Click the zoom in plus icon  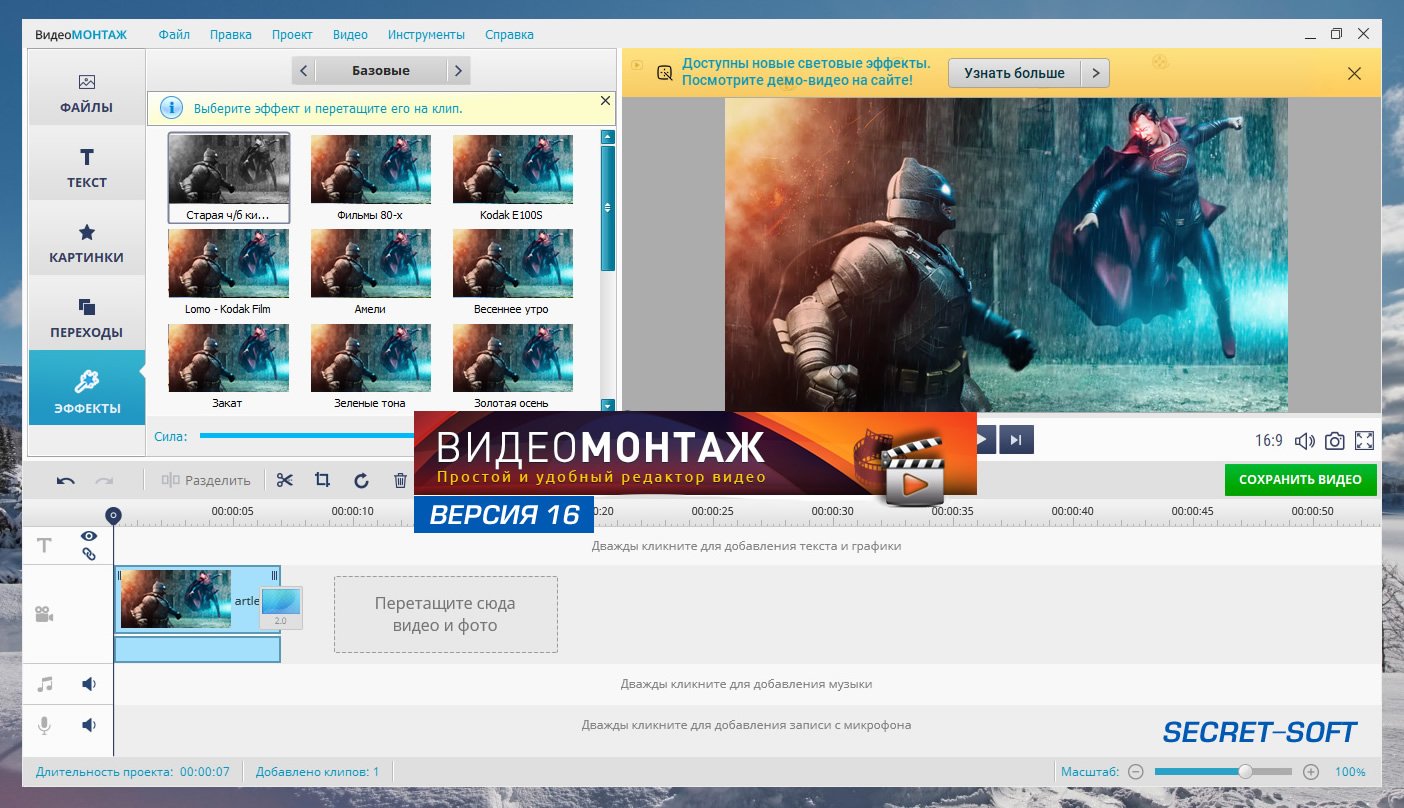click(x=1311, y=772)
